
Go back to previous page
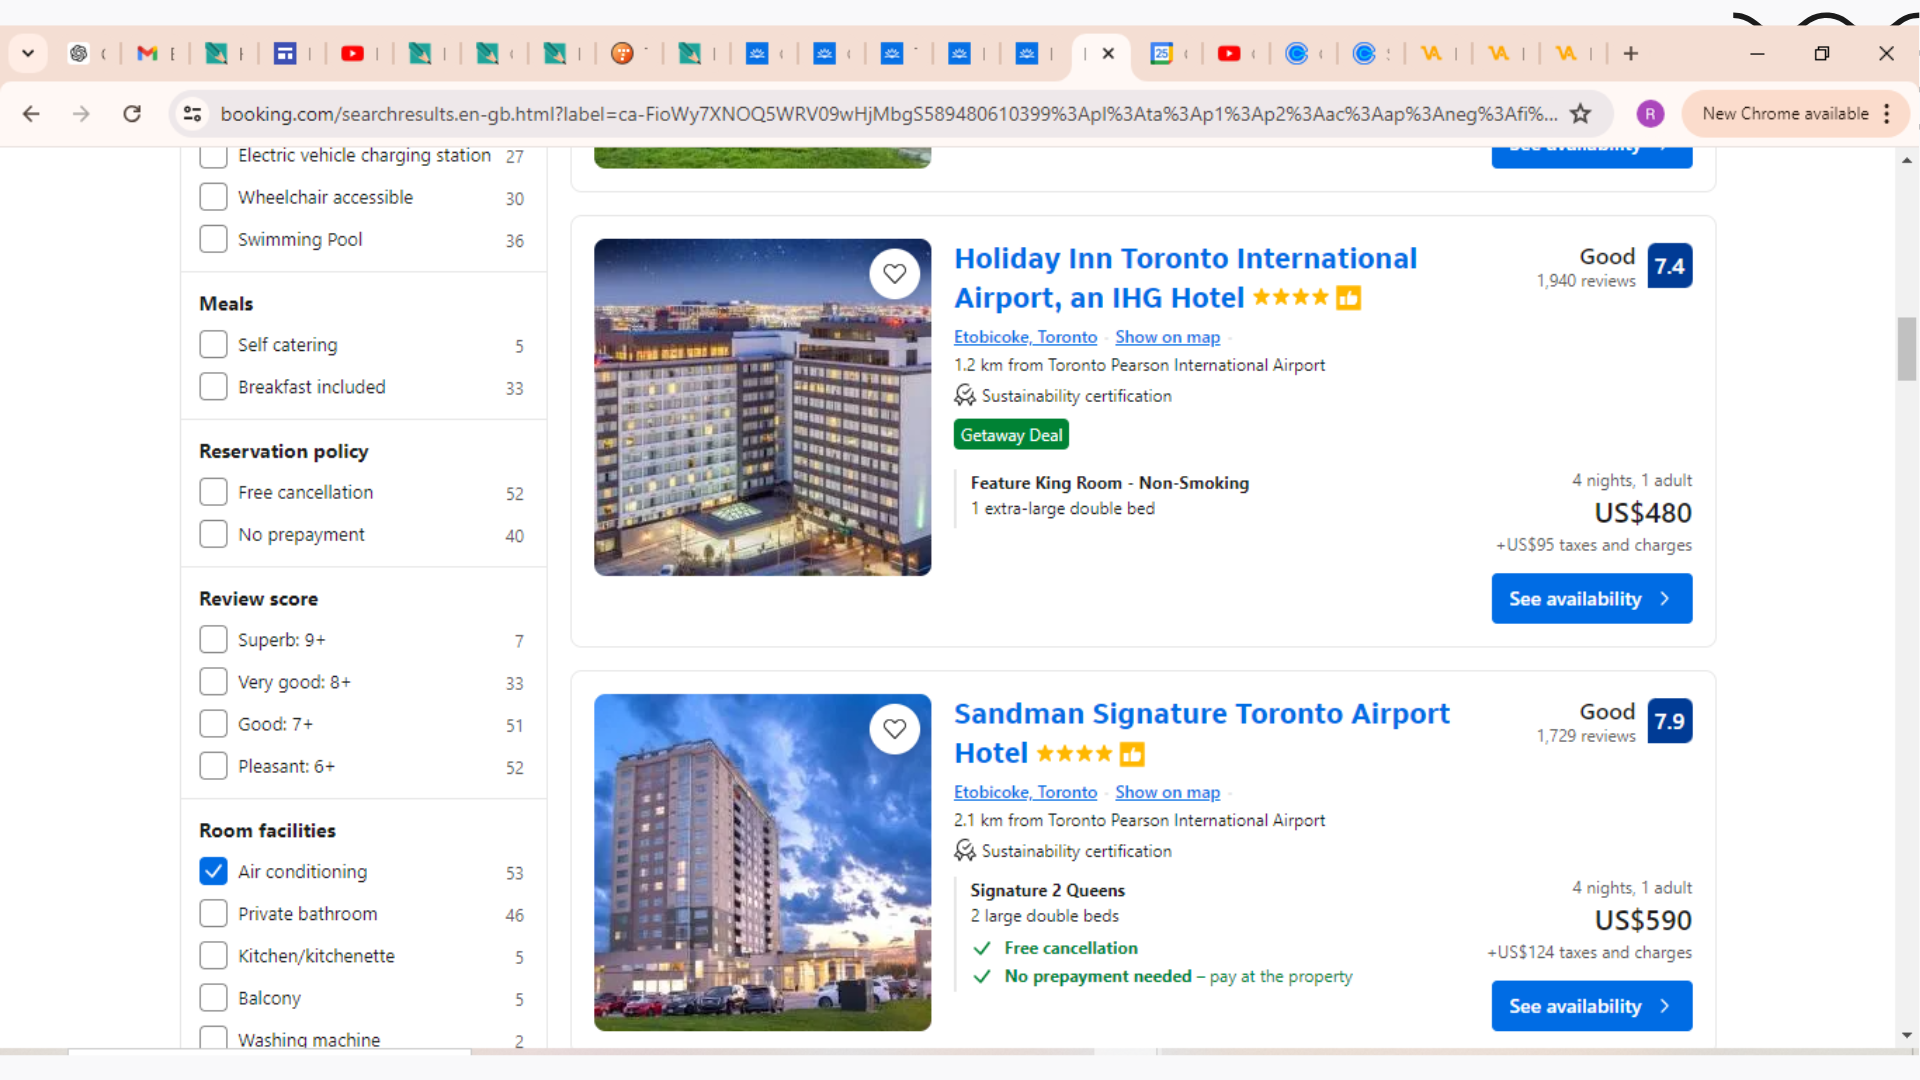coord(31,114)
